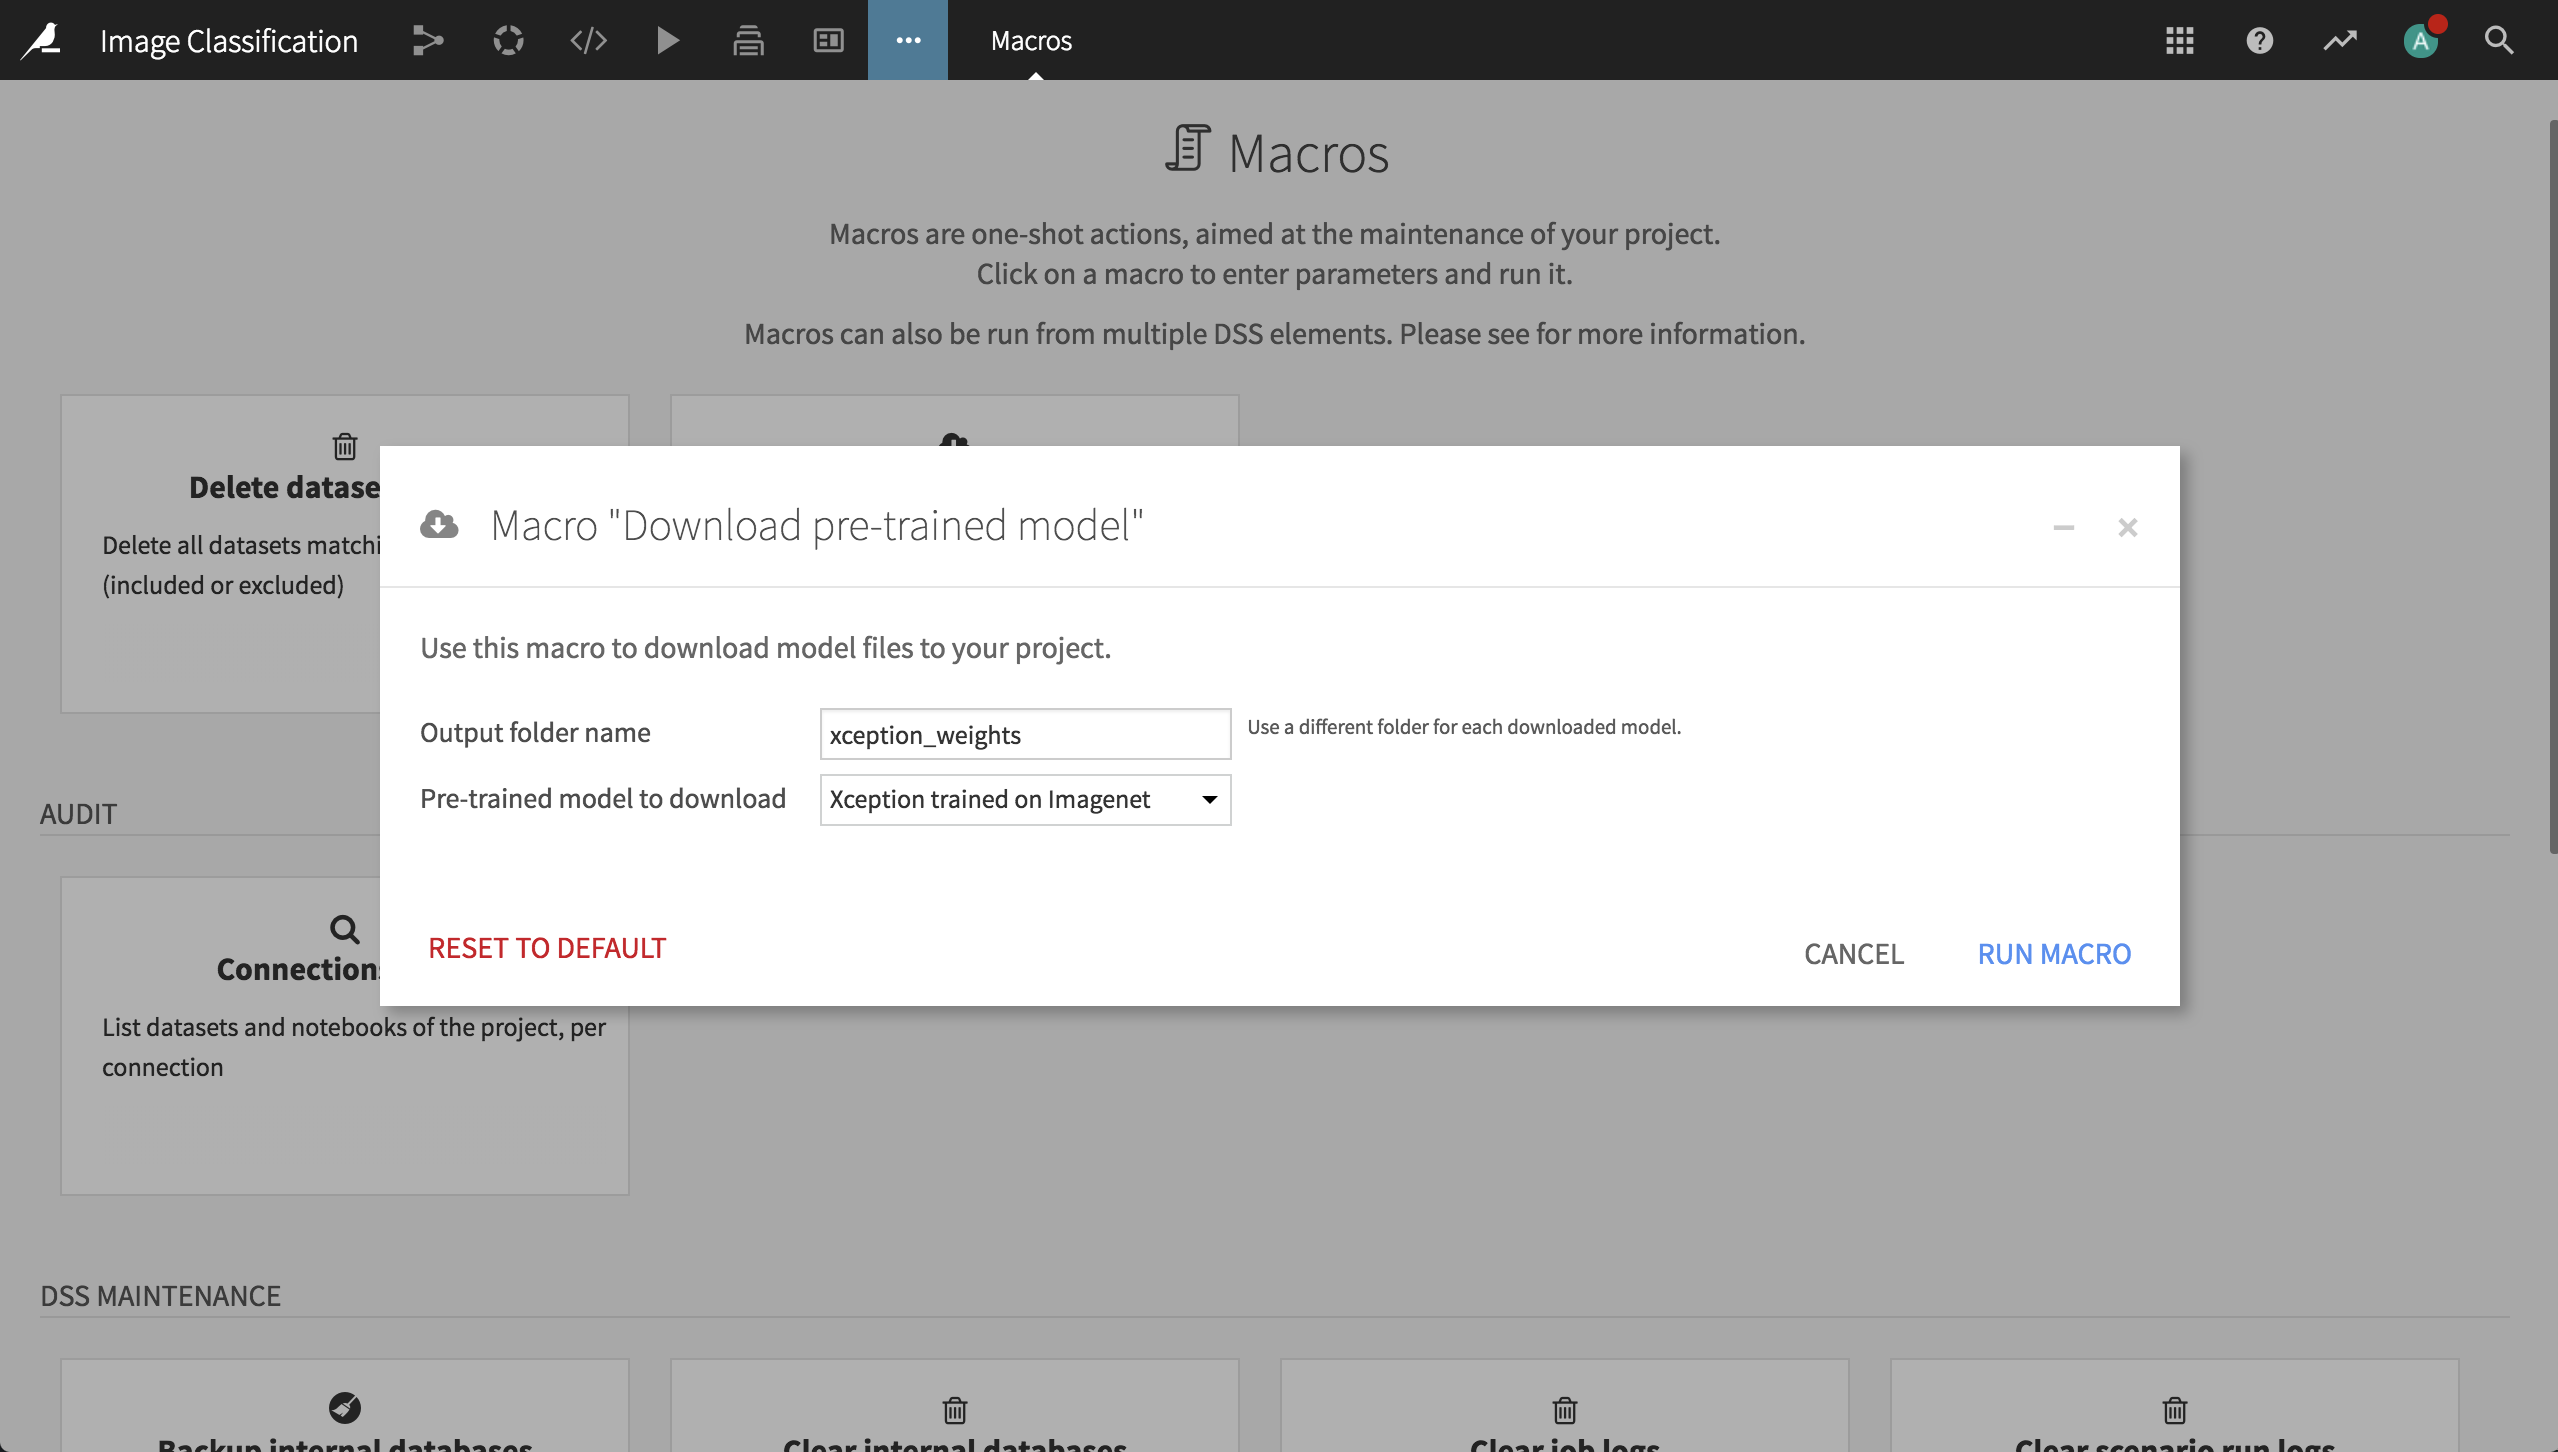Open Jobs using the play triangle icon
The height and width of the screenshot is (1452, 2558).
(x=666, y=40)
